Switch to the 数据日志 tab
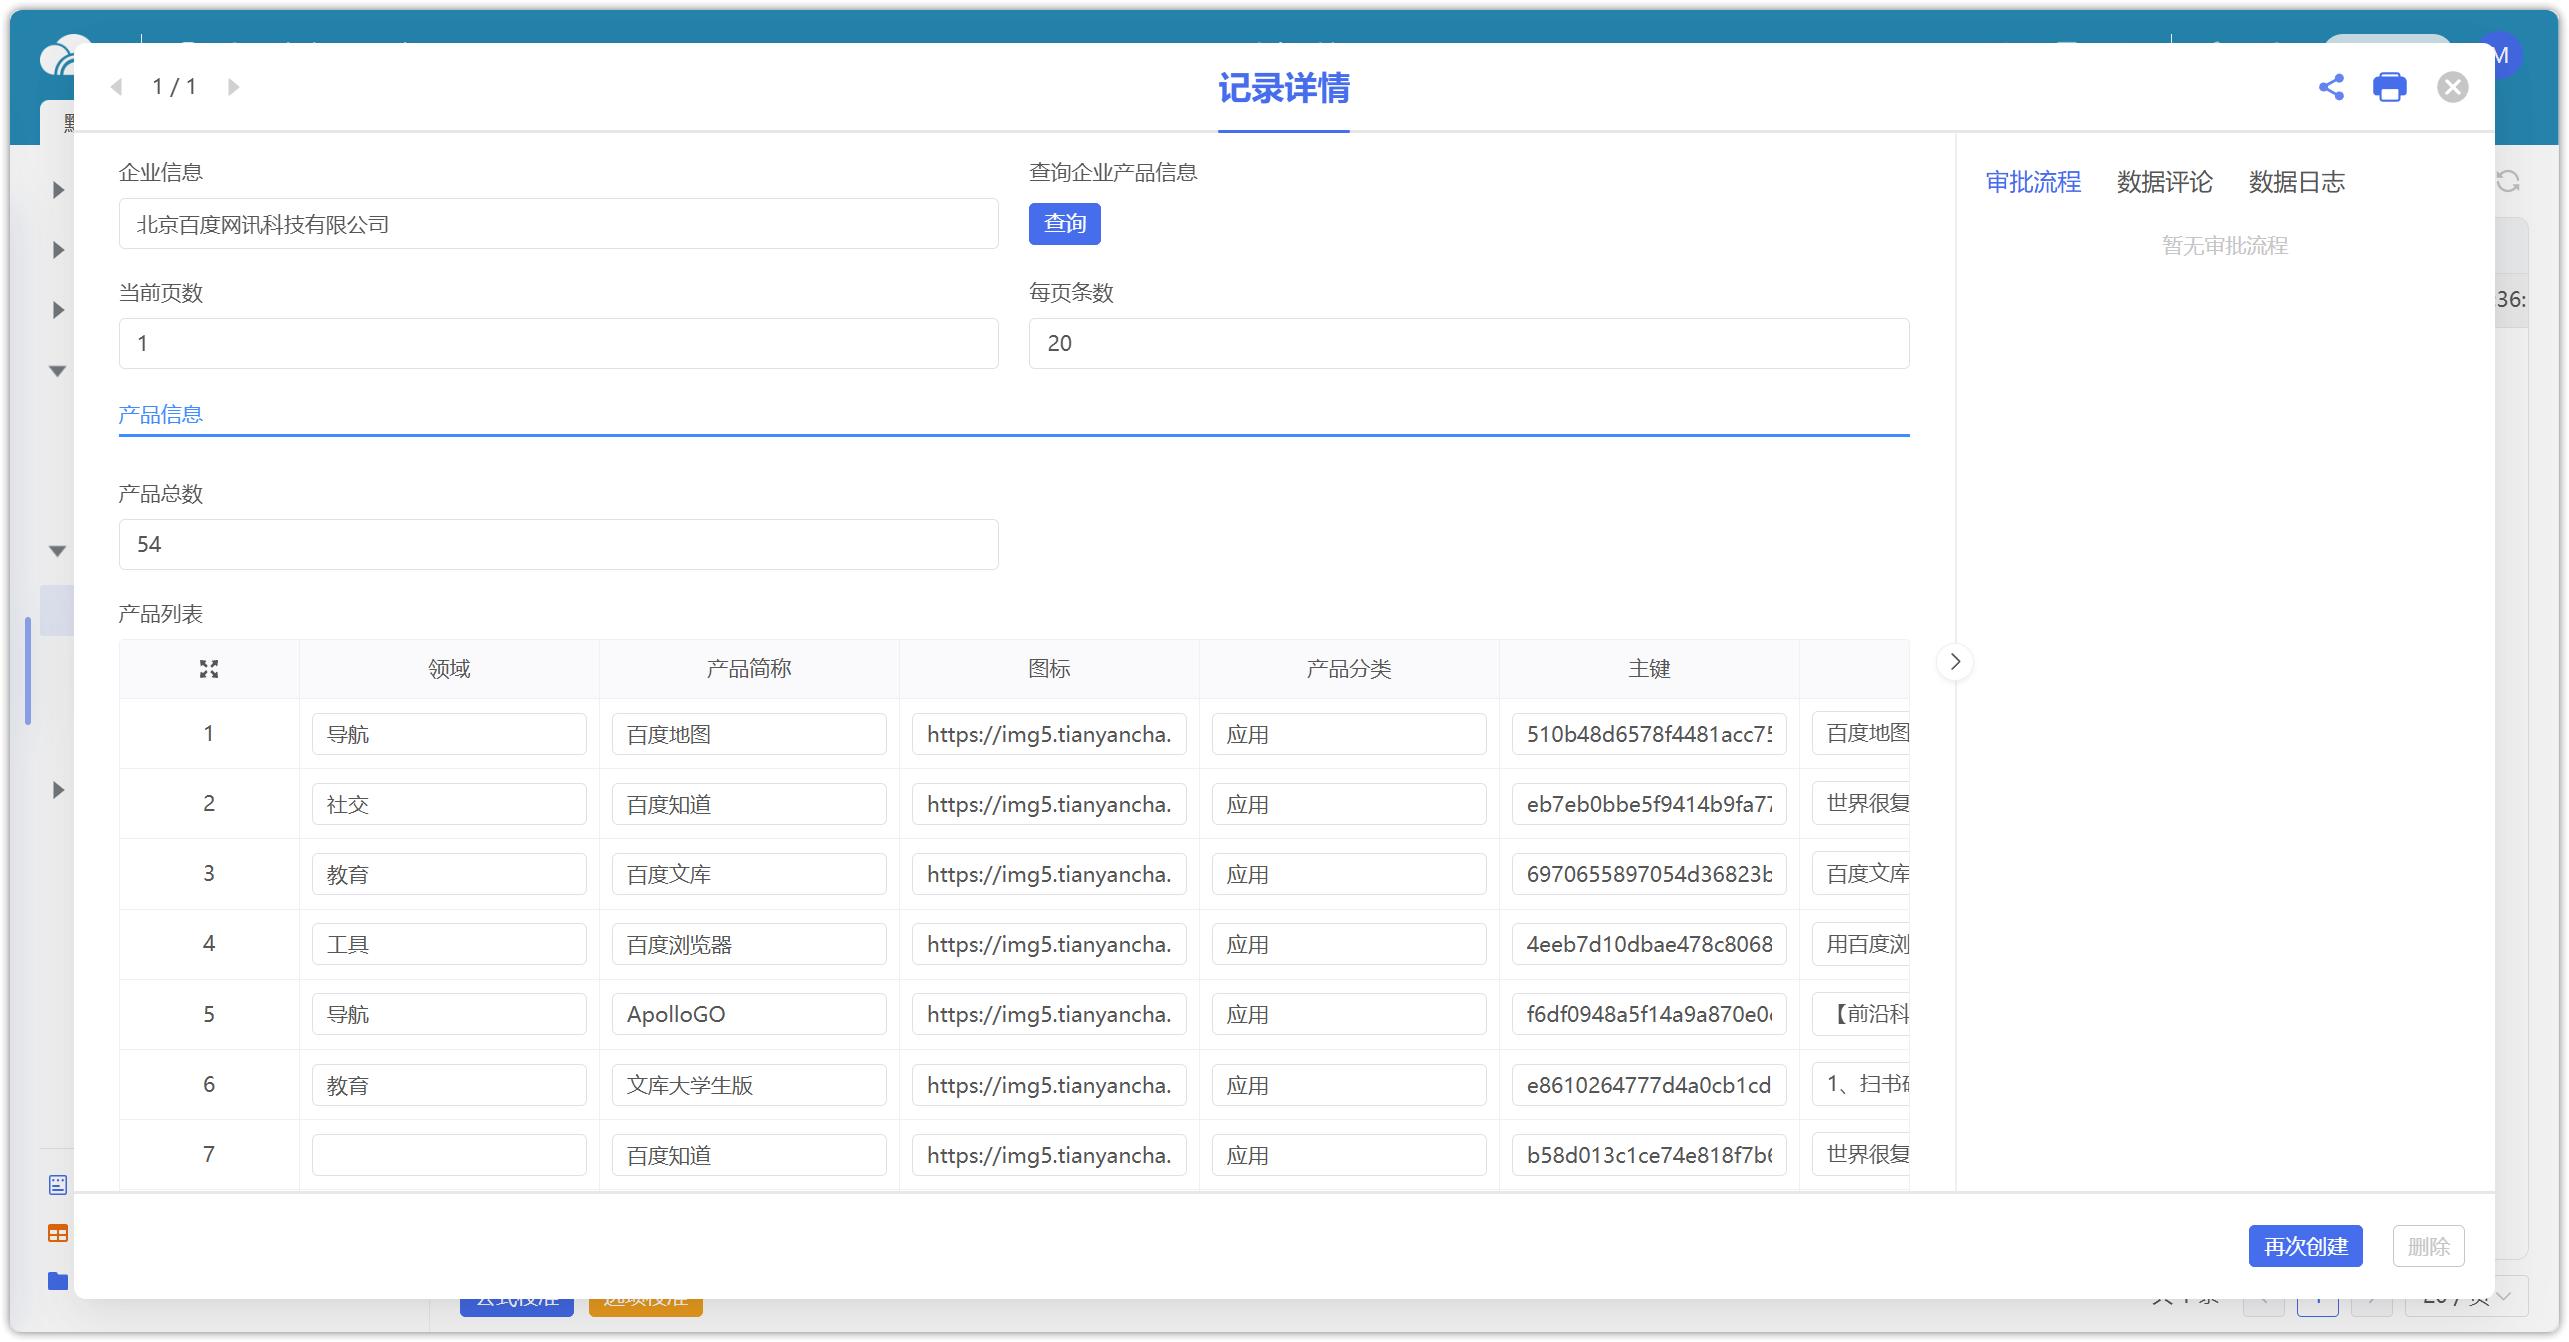This screenshot has height=1342, width=2569. pos(2297,182)
